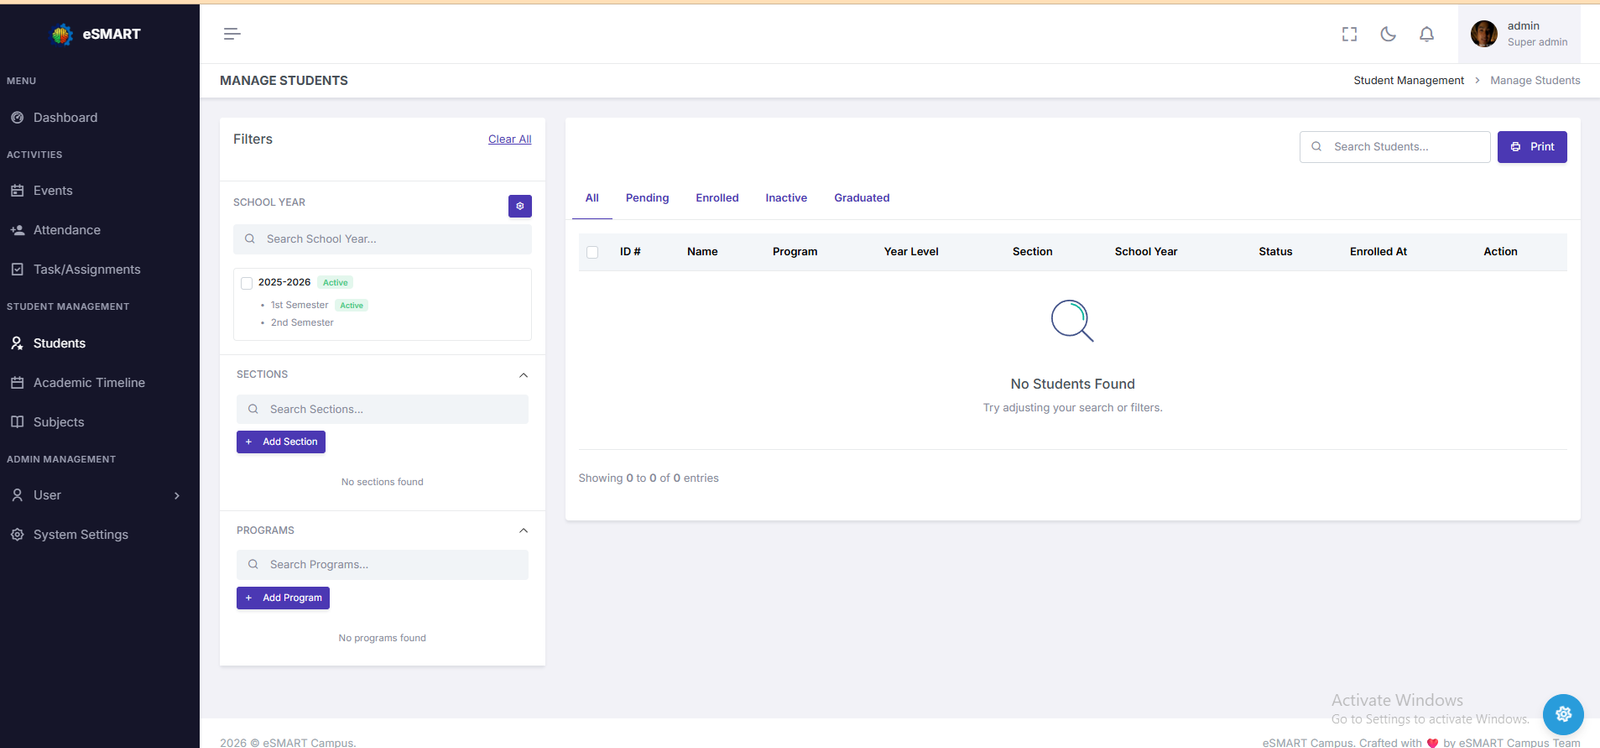Collapse the Sections filter panel

[523, 375]
